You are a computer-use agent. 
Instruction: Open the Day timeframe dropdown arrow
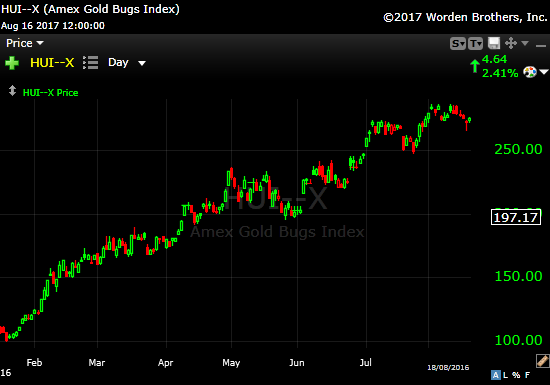[142, 63]
